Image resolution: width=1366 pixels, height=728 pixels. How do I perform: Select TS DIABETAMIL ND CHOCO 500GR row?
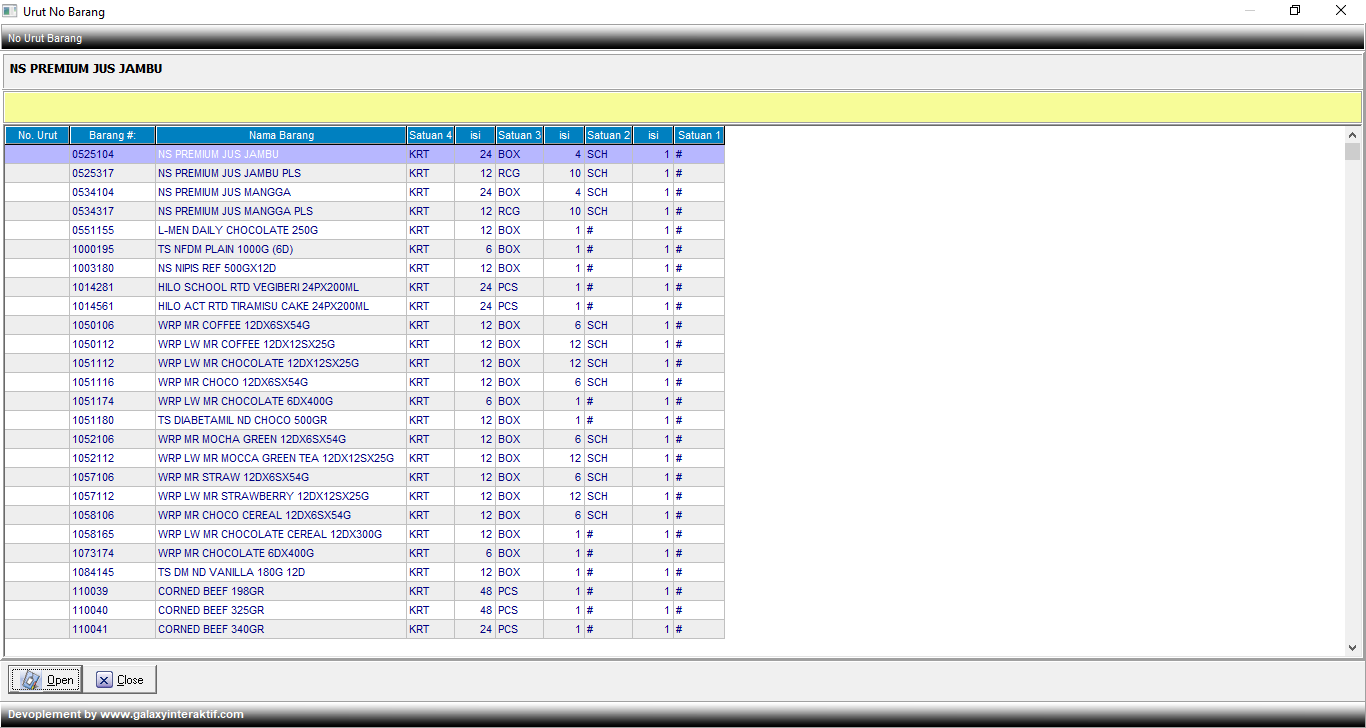242,420
